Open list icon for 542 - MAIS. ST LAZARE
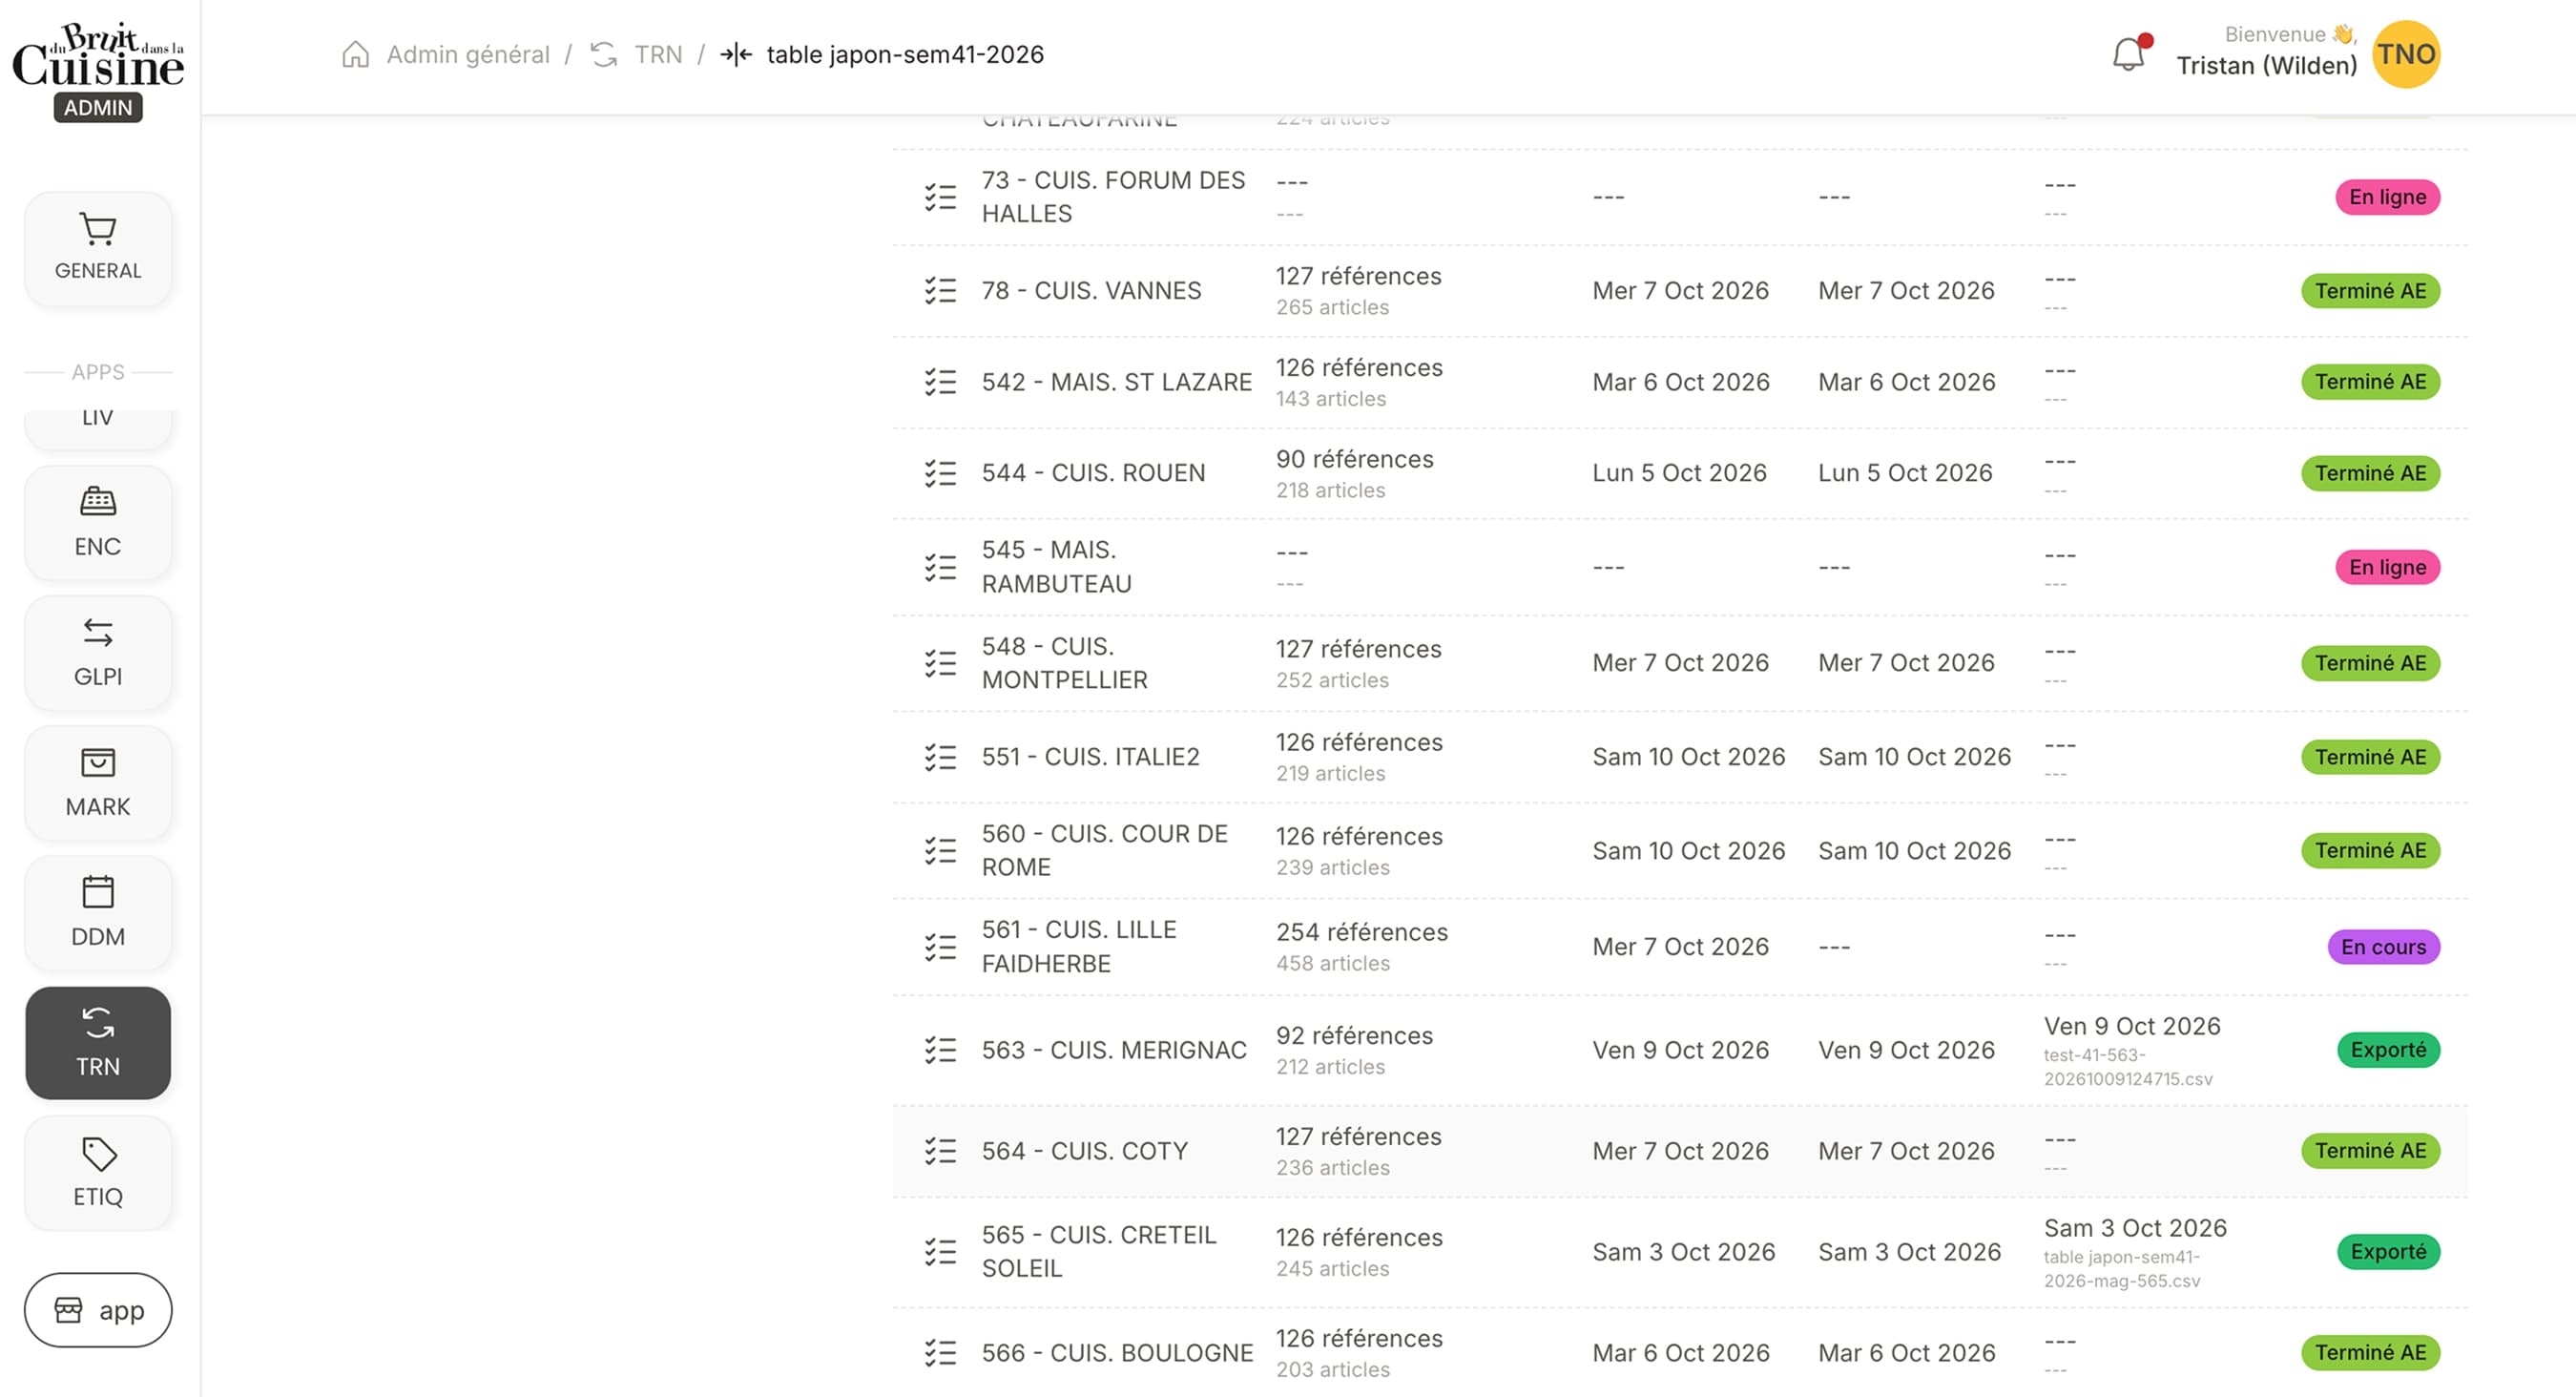This screenshot has height=1397, width=2576. tap(940, 382)
